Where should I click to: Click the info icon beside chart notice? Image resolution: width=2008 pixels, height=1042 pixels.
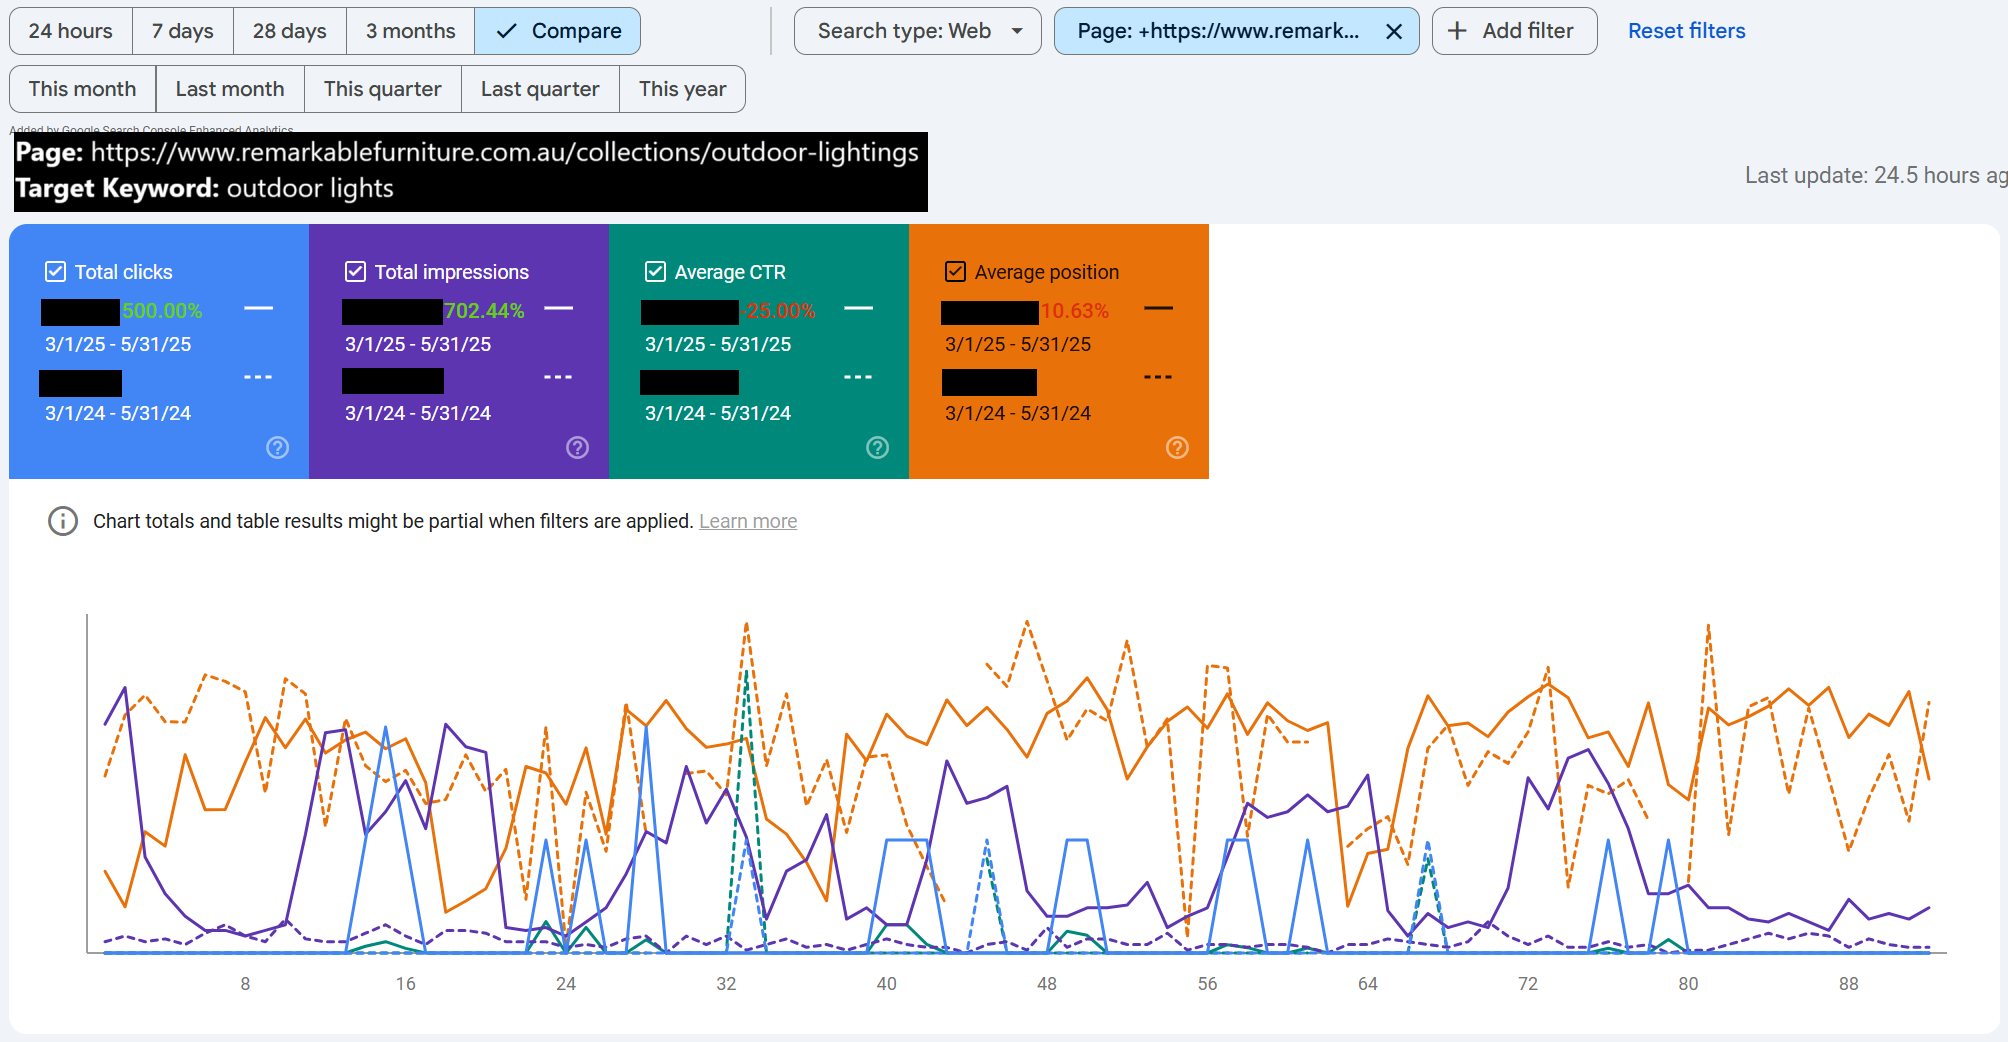63,521
